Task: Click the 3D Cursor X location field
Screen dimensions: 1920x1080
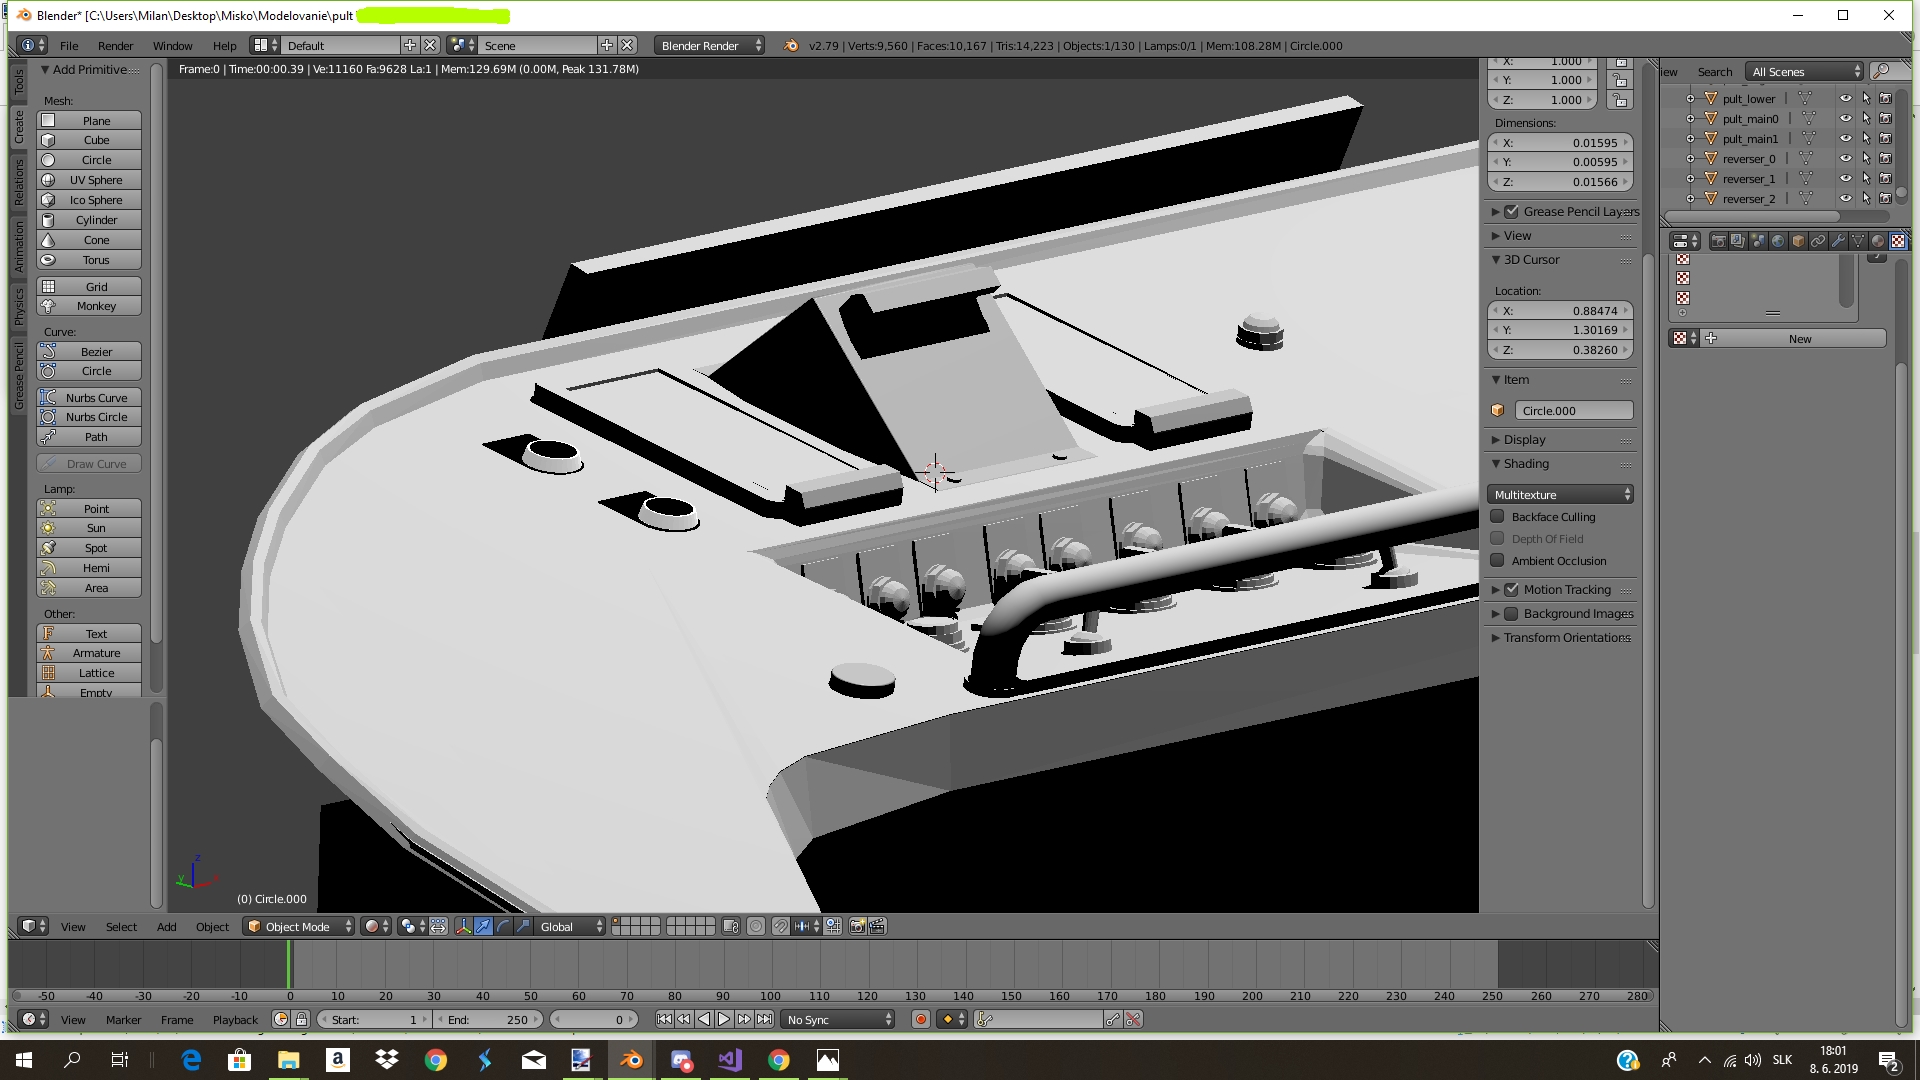Action: tap(1560, 311)
